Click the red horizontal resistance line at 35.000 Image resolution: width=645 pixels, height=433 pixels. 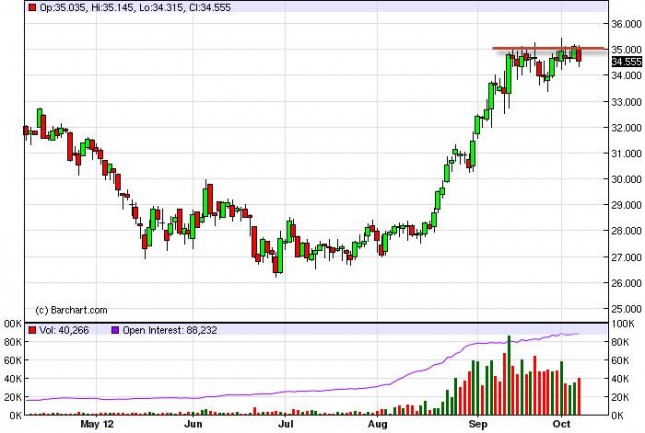tap(549, 49)
